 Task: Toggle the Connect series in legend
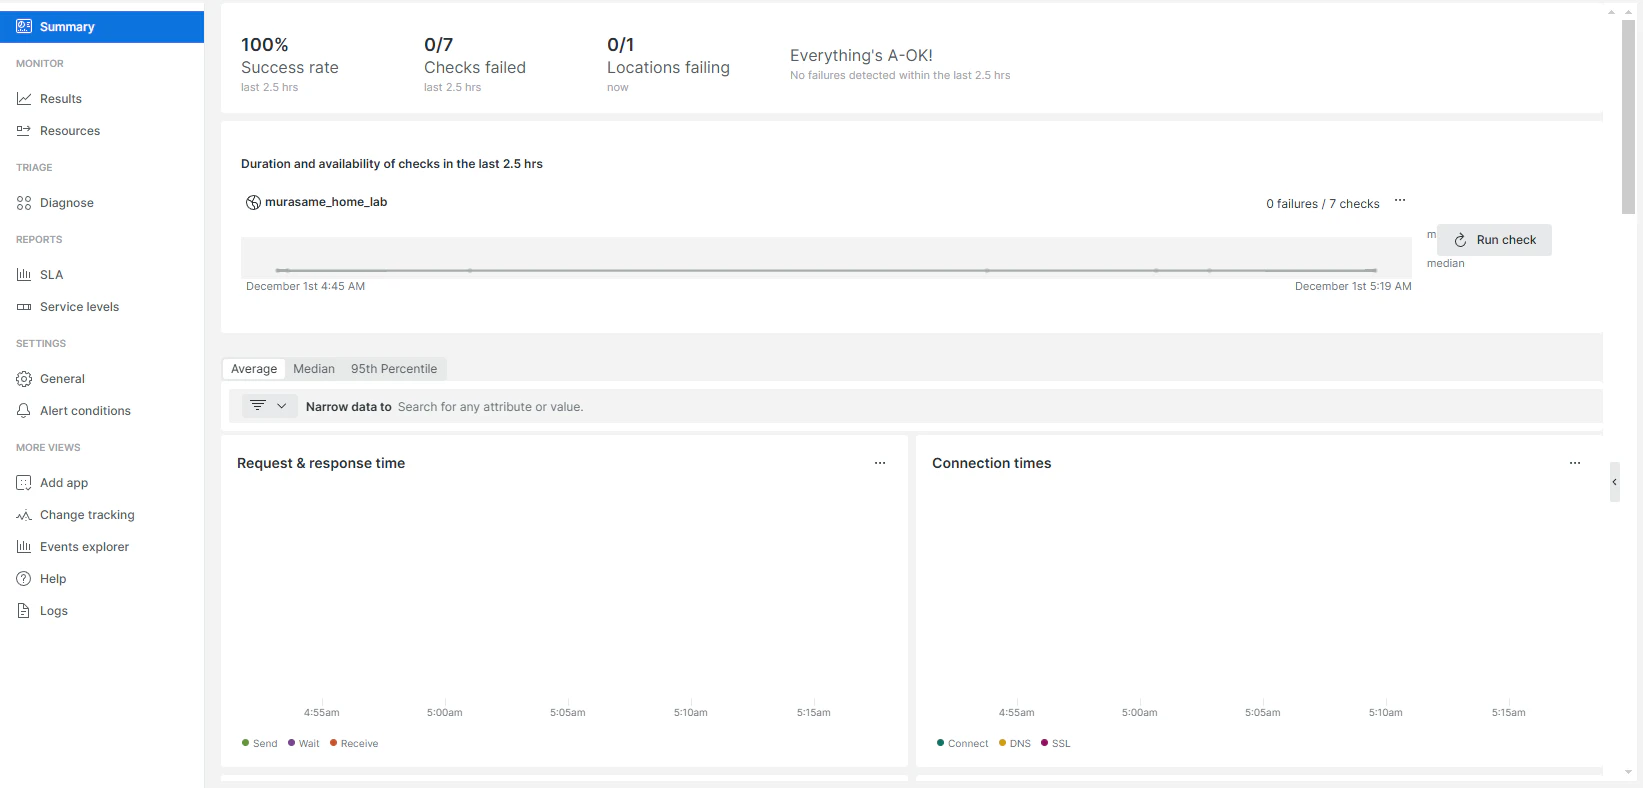(x=963, y=743)
